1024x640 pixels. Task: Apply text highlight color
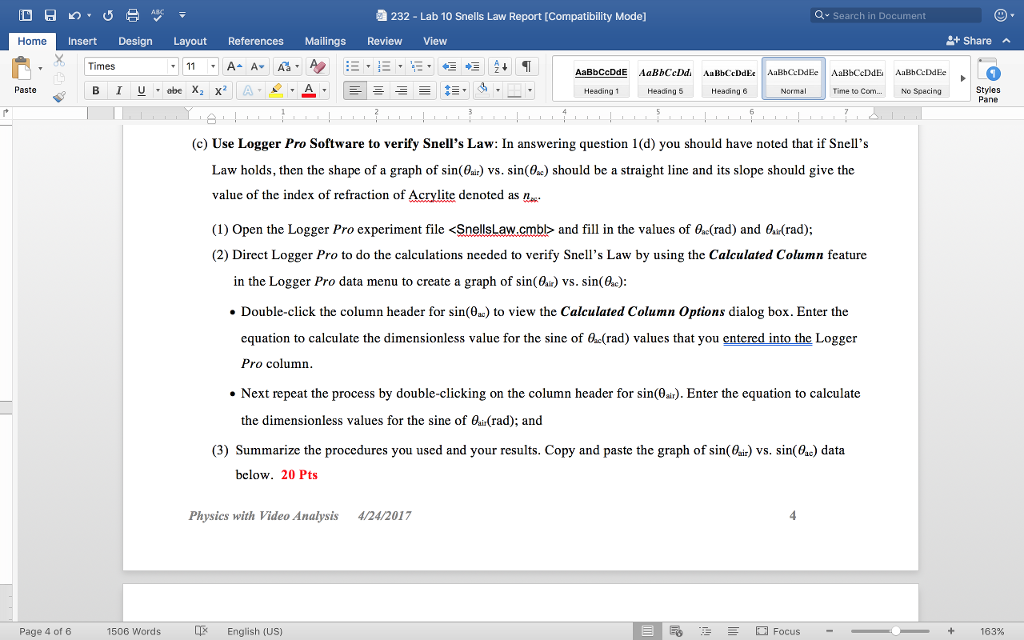coord(278,90)
